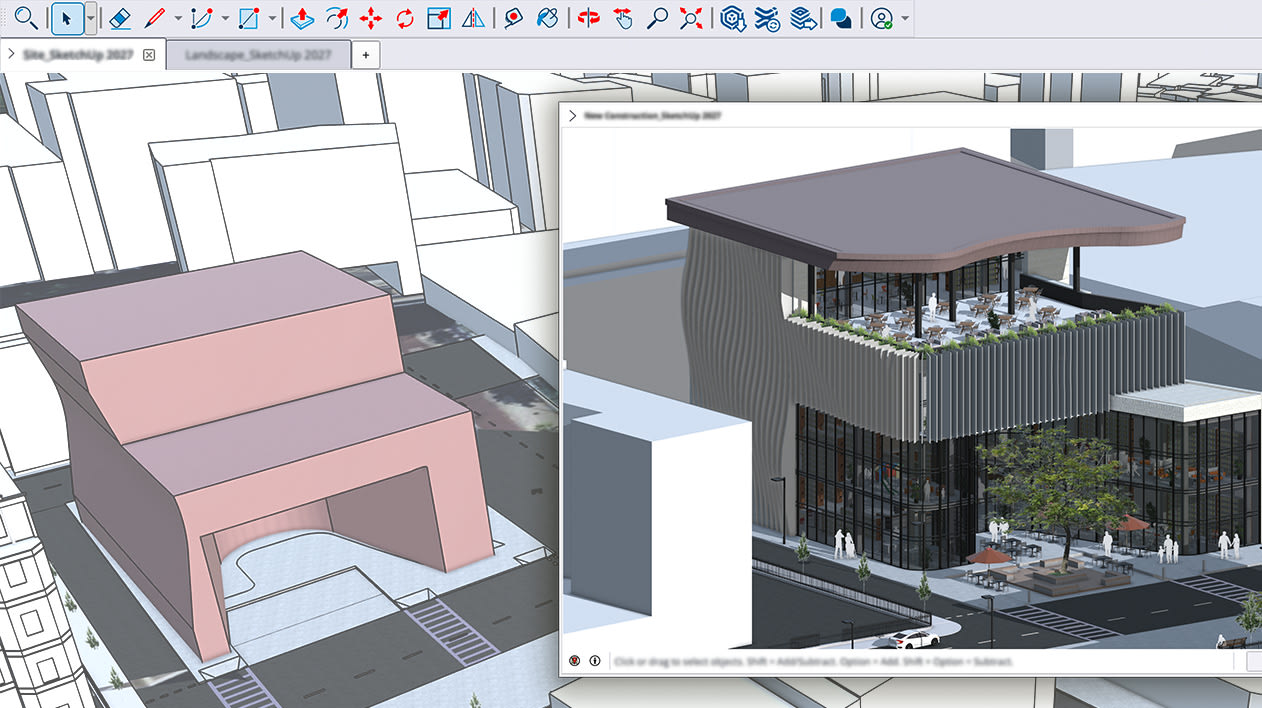Open the Search tool magnifier icon

pos(25,18)
